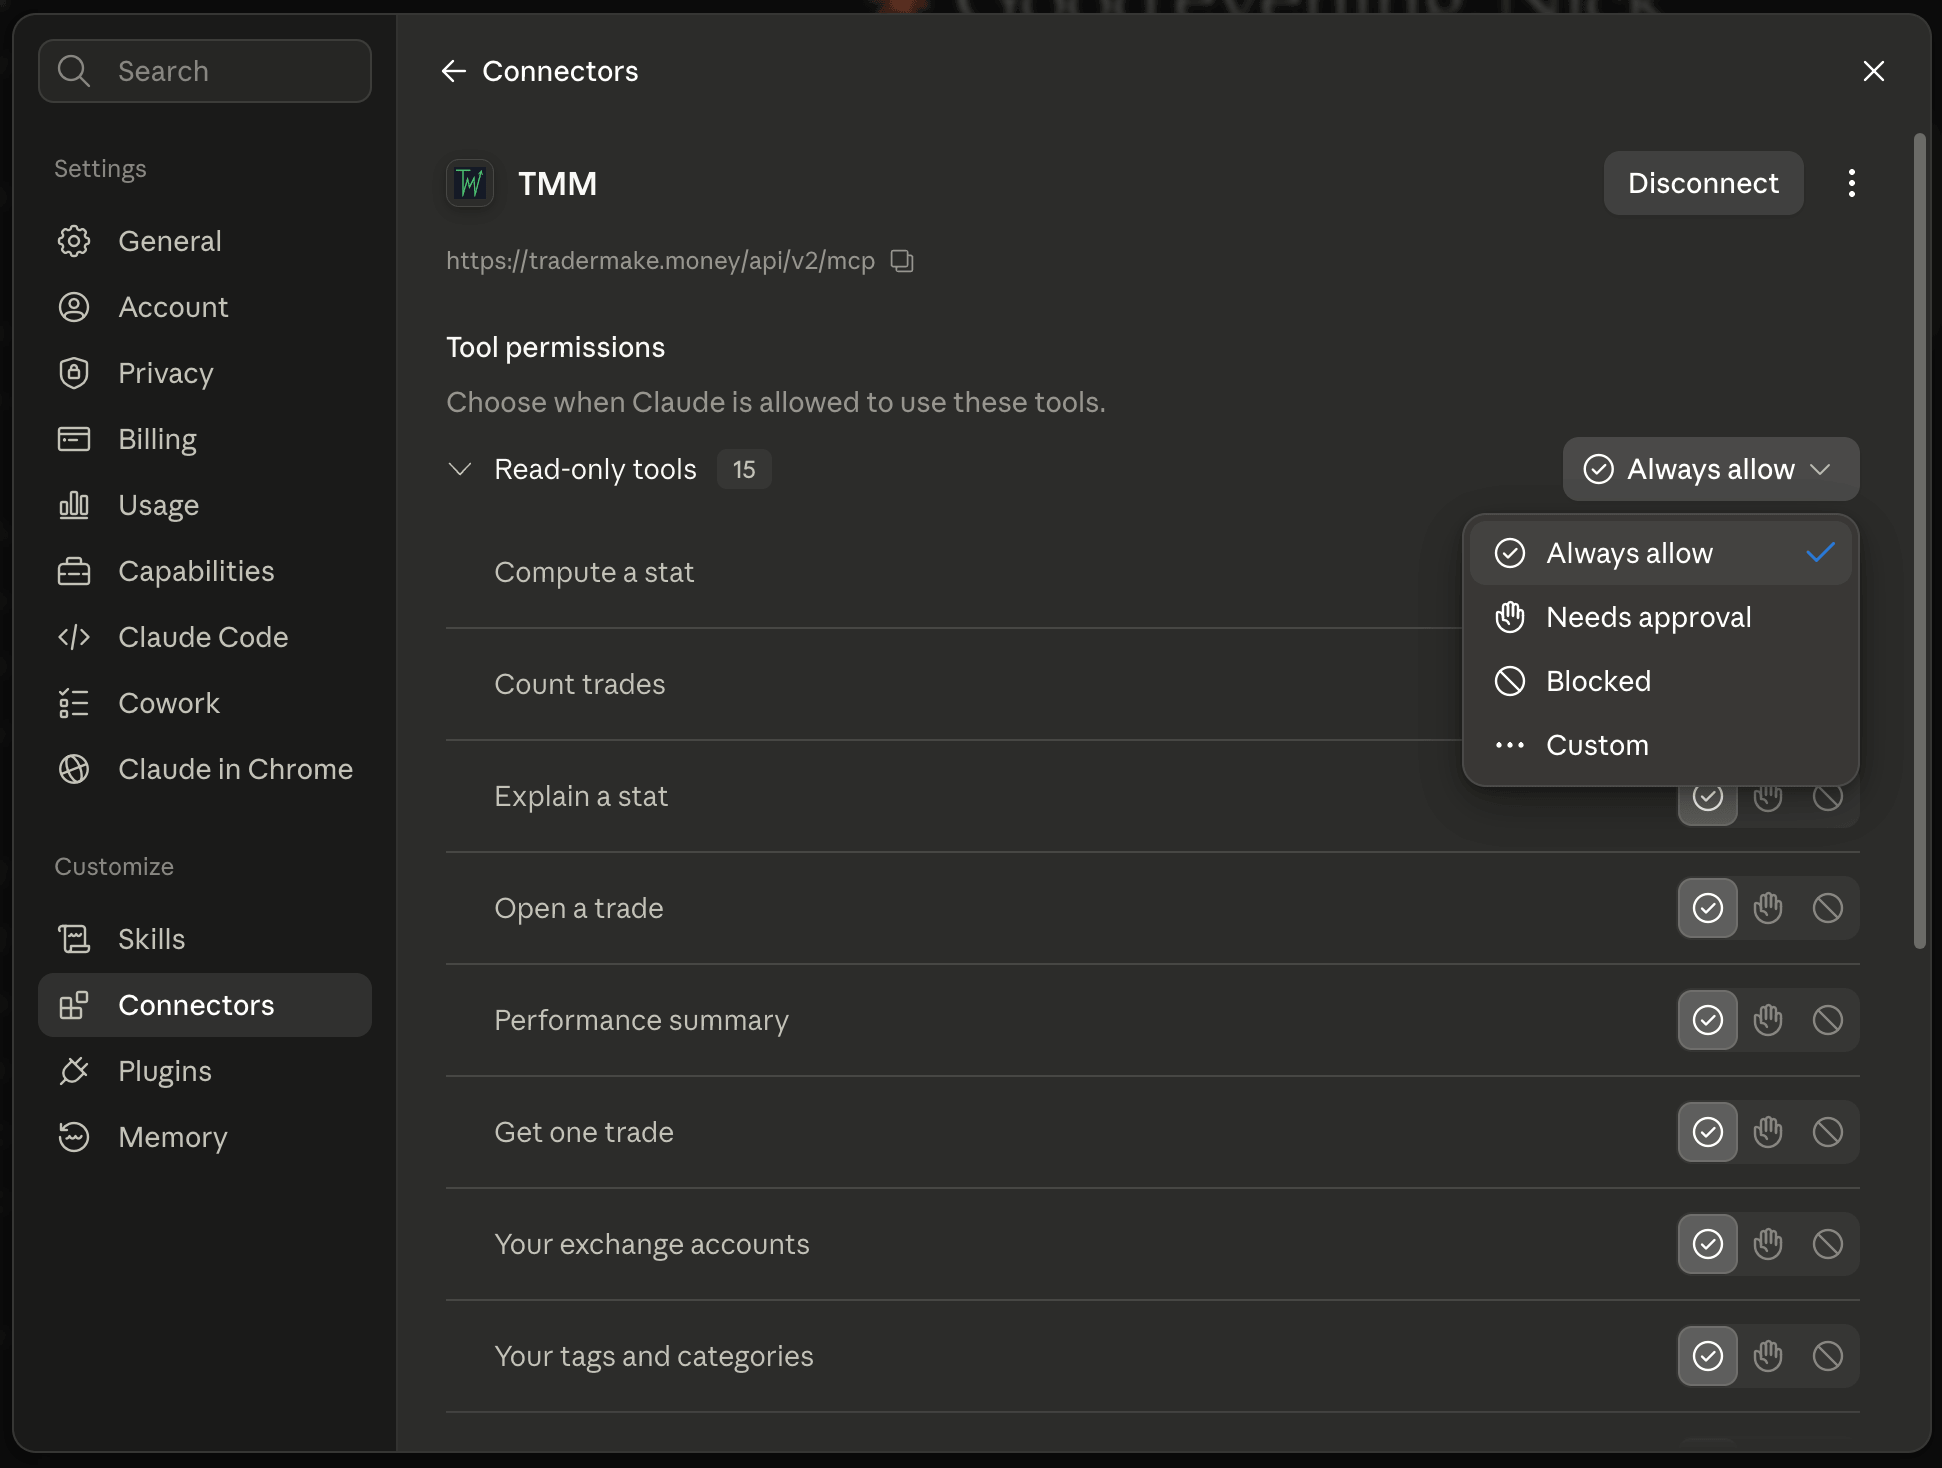The height and width of the screenshot is (1468, 1942).
Task: Block the Open a trade tool
Action: click(1828, 908)
